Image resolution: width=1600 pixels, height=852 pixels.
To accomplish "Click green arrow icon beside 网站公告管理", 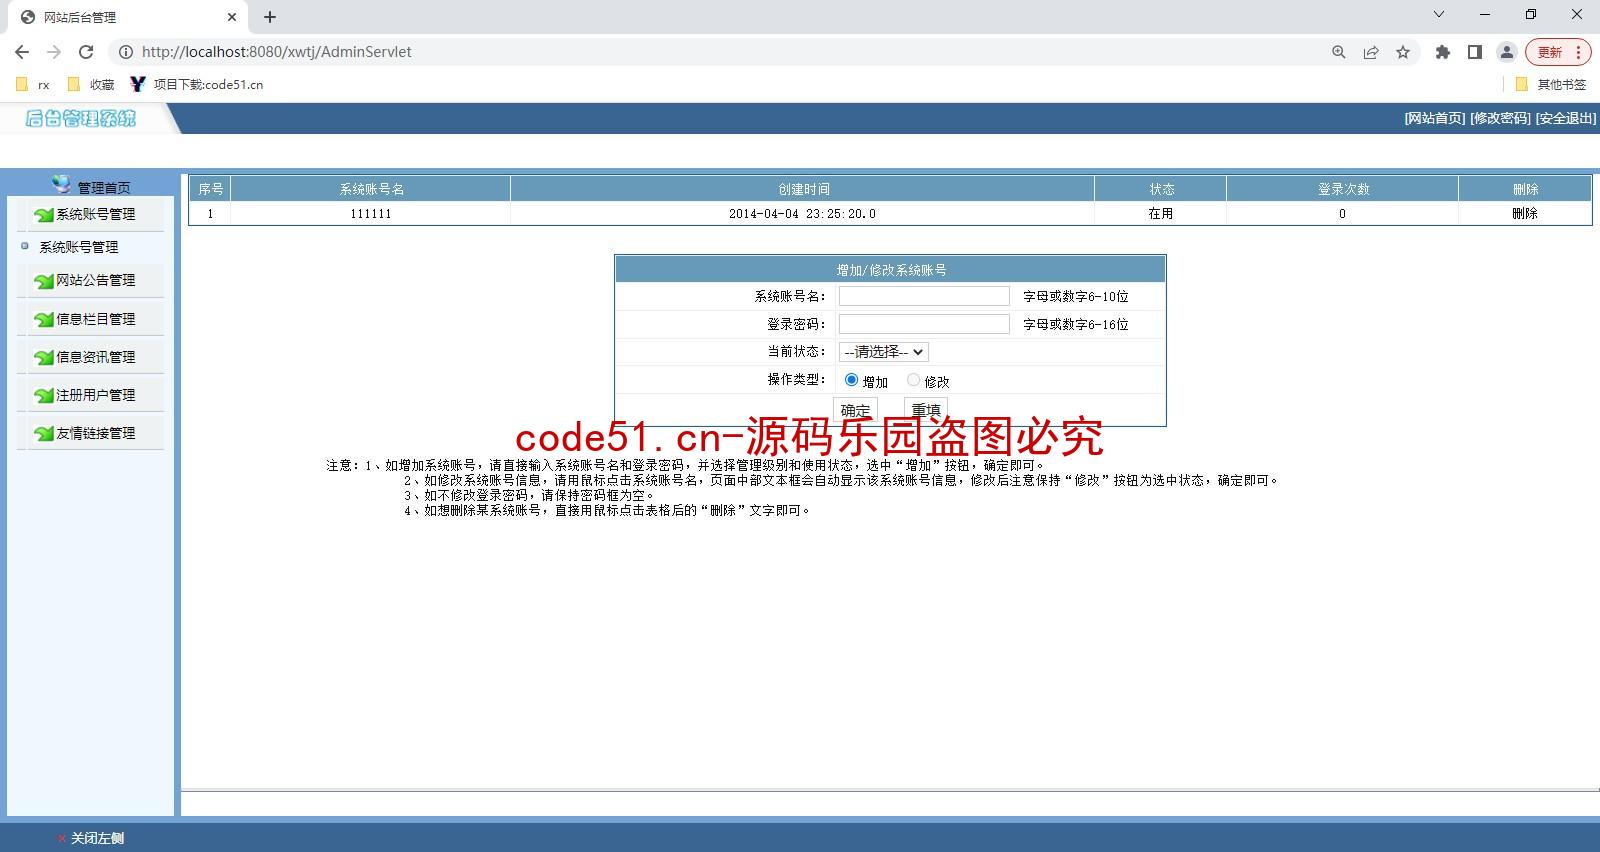I will click(x=44, y=281).
